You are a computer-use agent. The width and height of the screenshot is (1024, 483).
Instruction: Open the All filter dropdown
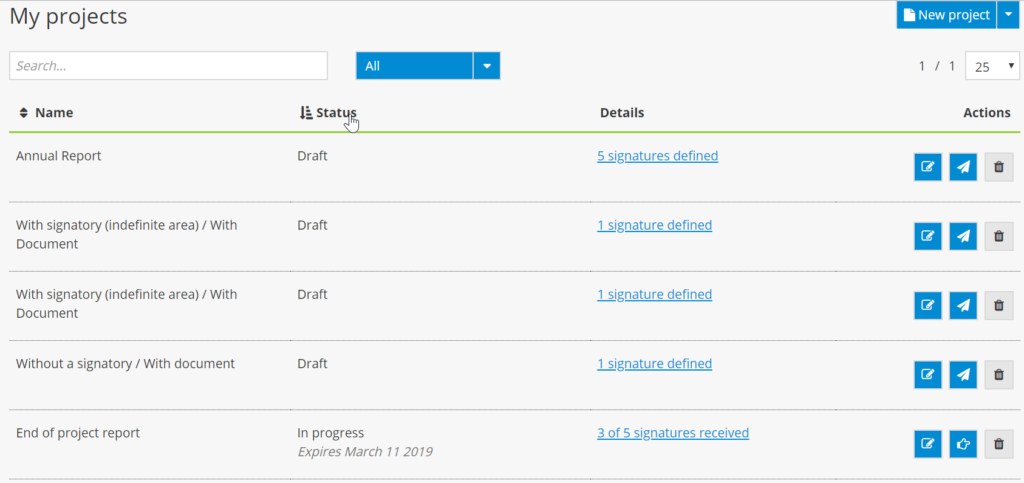coord(486,66)
